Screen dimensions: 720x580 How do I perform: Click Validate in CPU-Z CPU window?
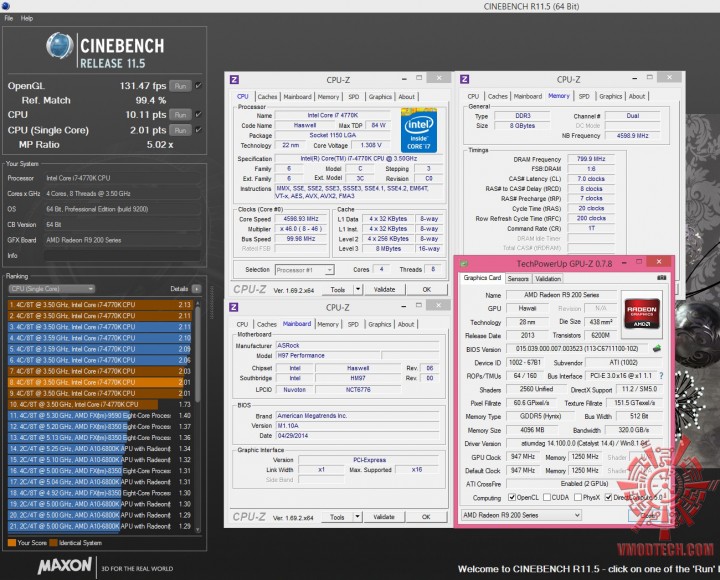[x=384, y=289]
